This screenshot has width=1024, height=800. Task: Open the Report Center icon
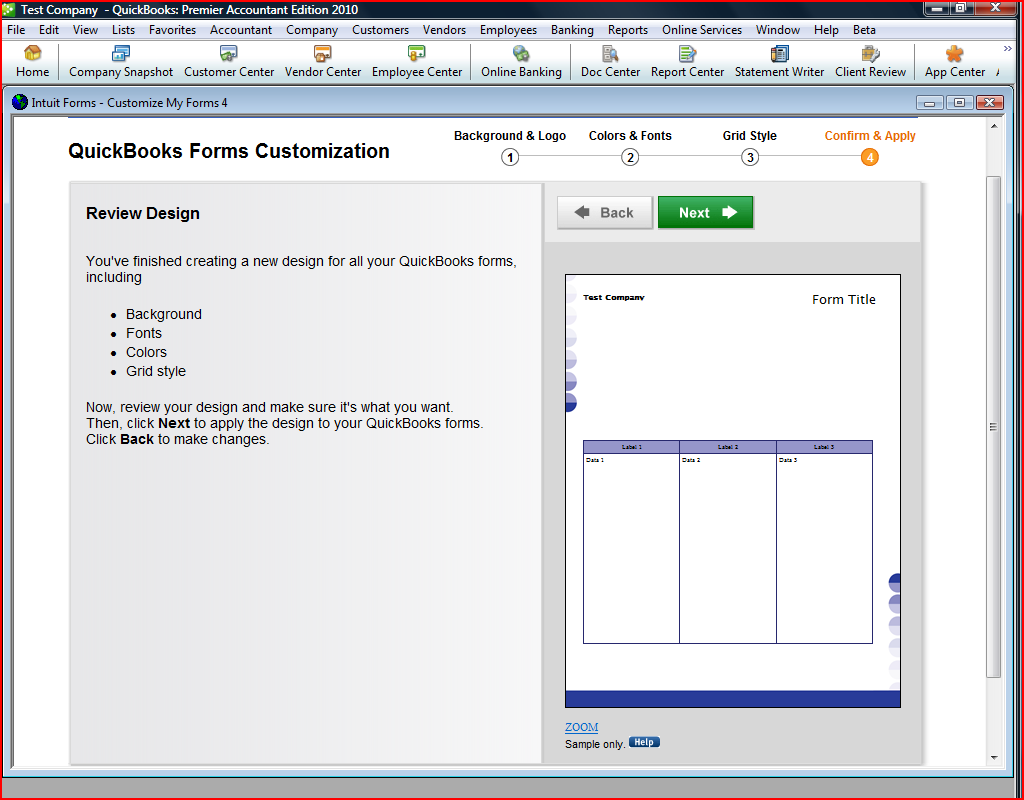687,62
